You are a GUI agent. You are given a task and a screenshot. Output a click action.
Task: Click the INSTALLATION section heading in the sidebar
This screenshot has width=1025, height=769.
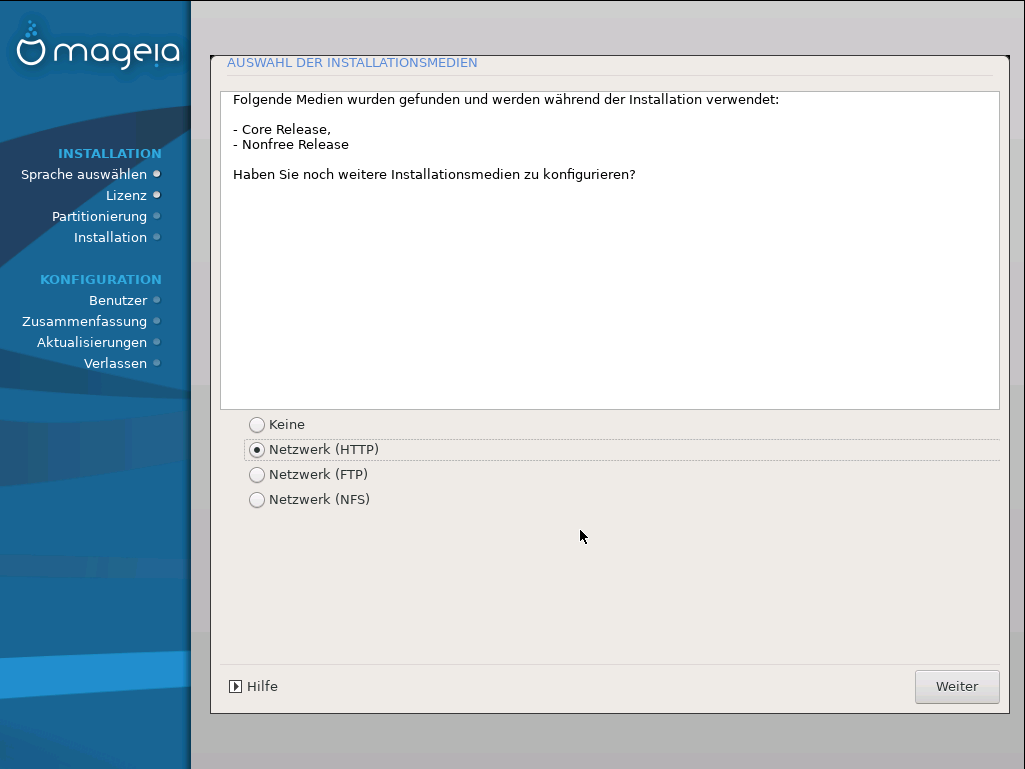pyautogui.click(x=109, y=153)
